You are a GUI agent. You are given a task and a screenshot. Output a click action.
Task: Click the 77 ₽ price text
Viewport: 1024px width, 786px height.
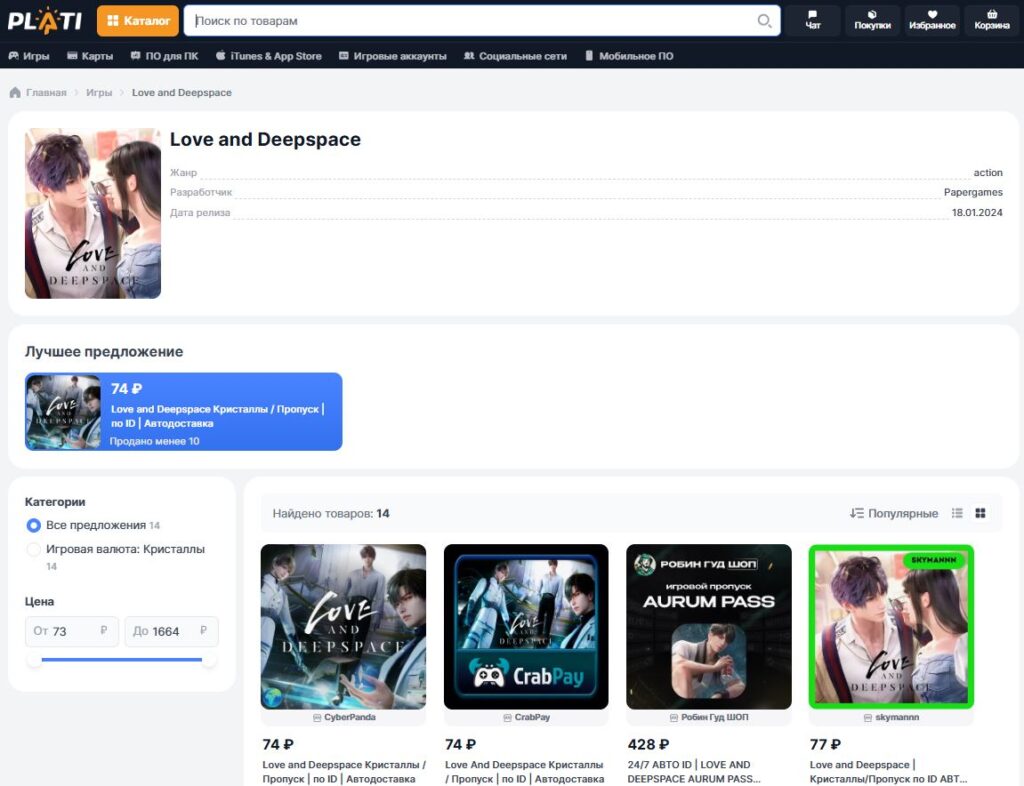pyautogui.click(x=825, y=744)
